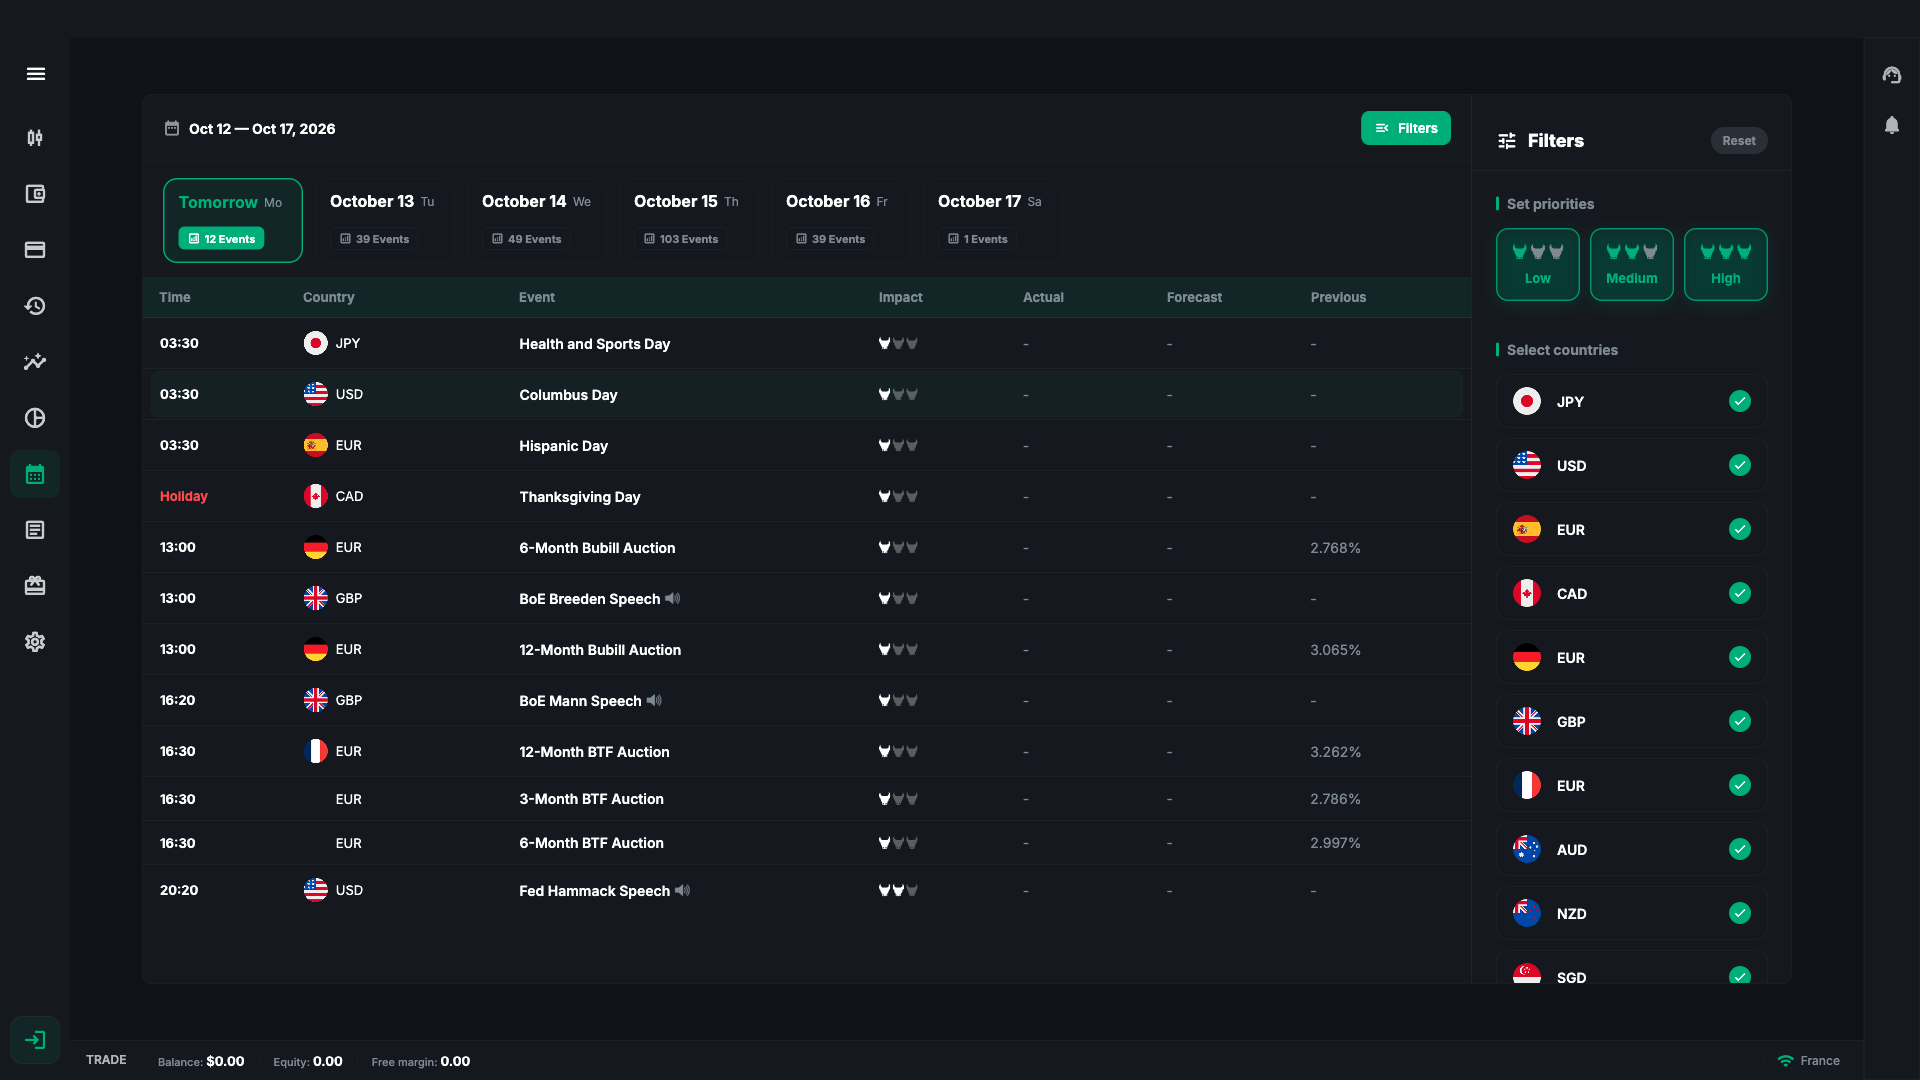Open the wallet sidebar icon
Image resolution: width=1920 pixels, height=1080 pixels.
[35, 194]
